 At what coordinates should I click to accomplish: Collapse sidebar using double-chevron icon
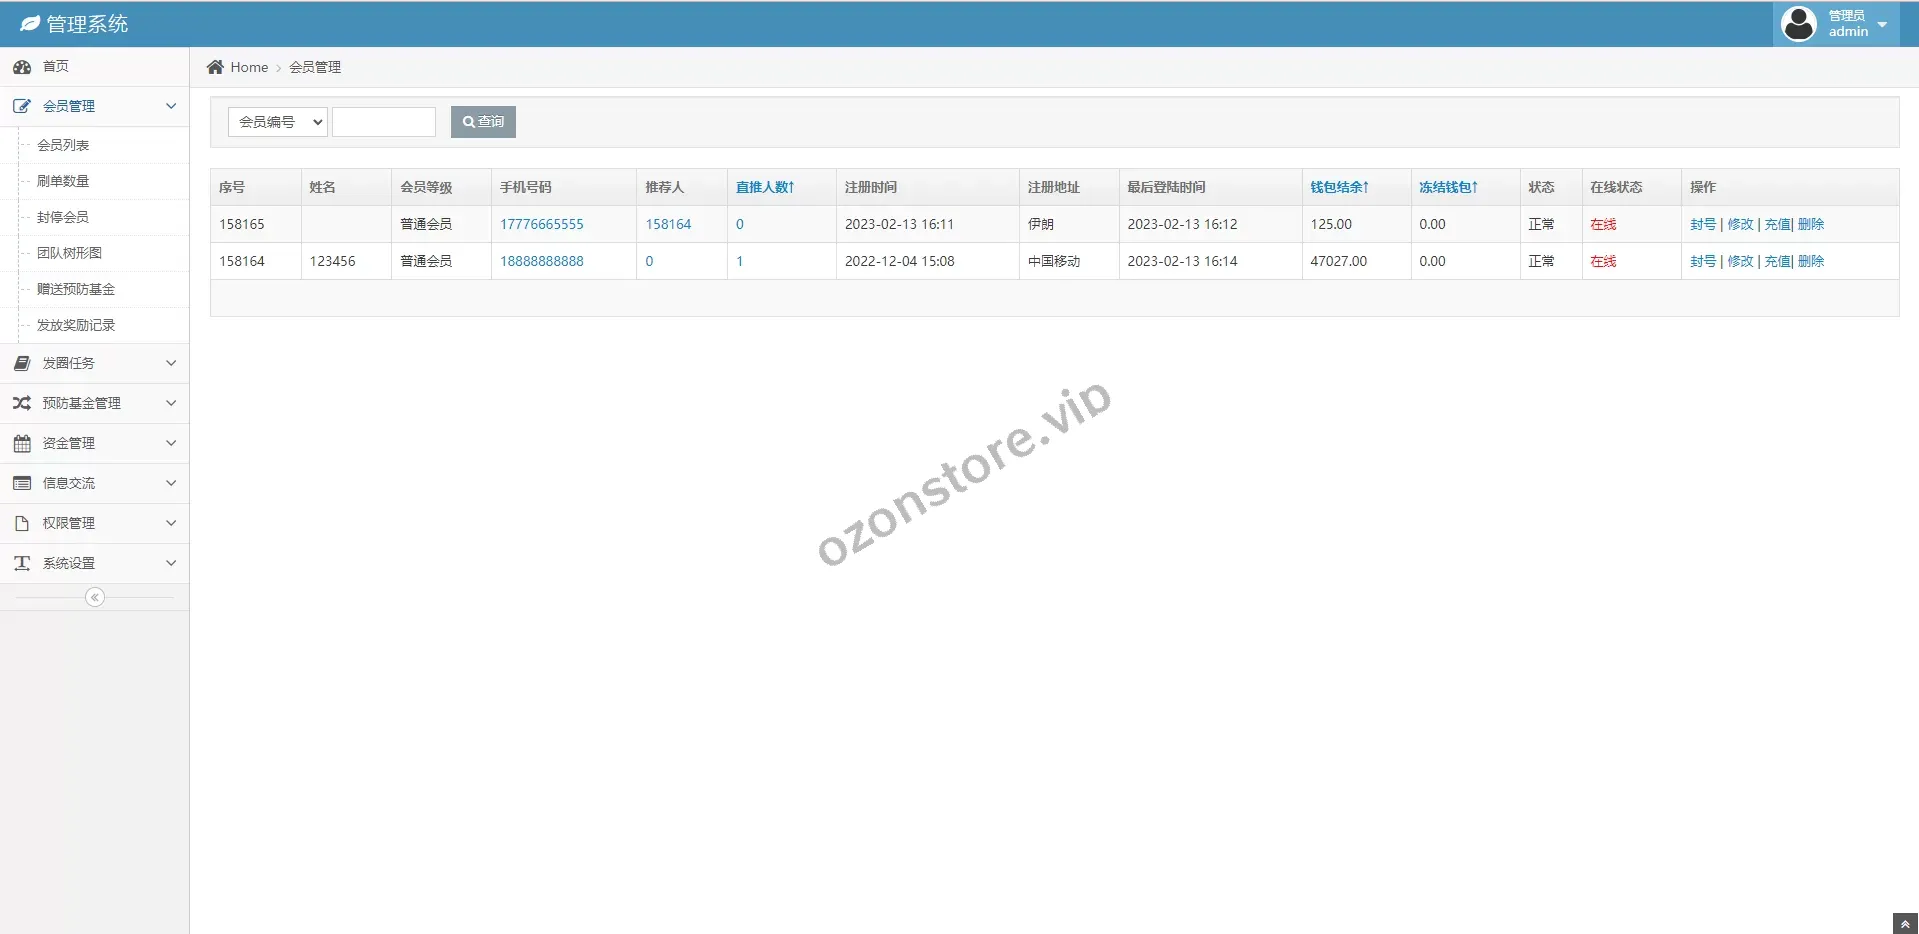coord(95,597)
